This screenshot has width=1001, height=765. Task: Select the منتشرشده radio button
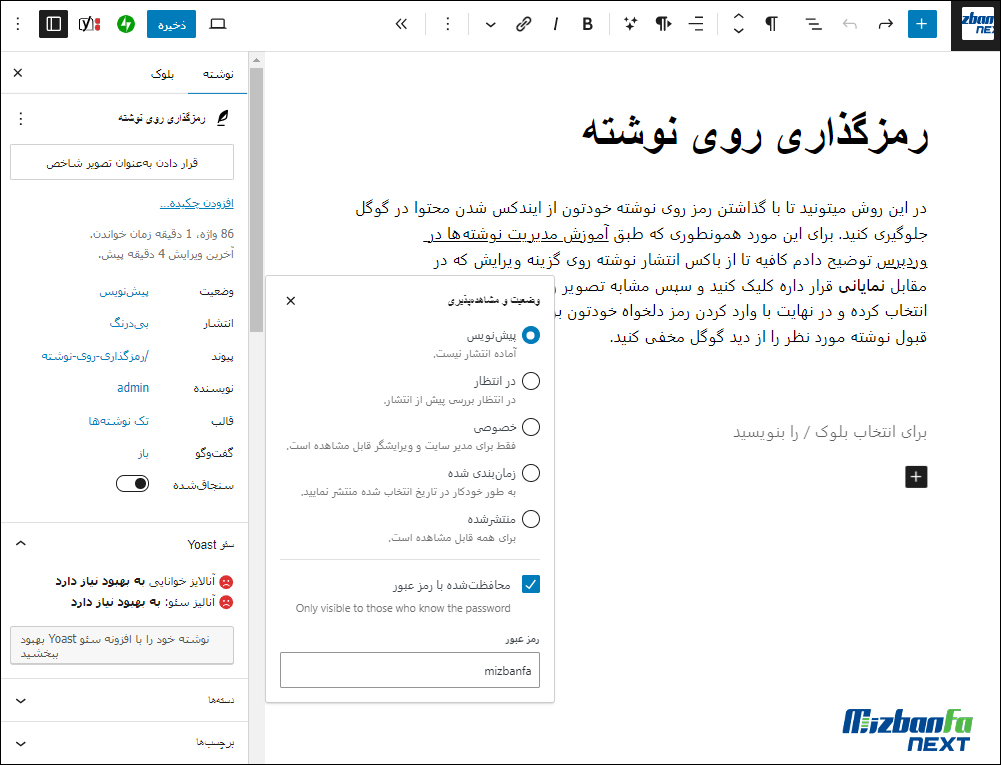pos(531,518)
